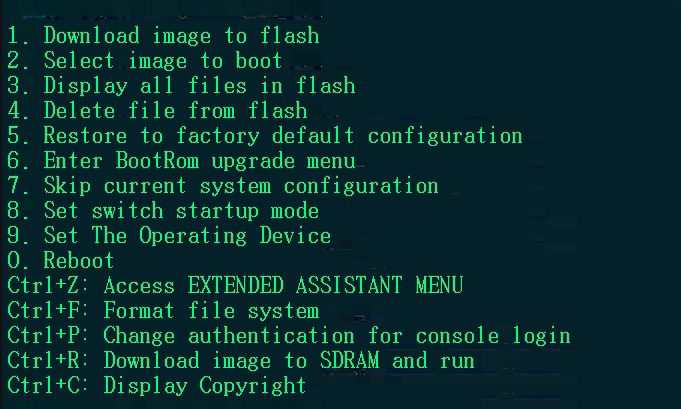This screenshot has width=681, height=409.
Task: Select the 'Select image to boot' line
Action: (x=145, y=61)
